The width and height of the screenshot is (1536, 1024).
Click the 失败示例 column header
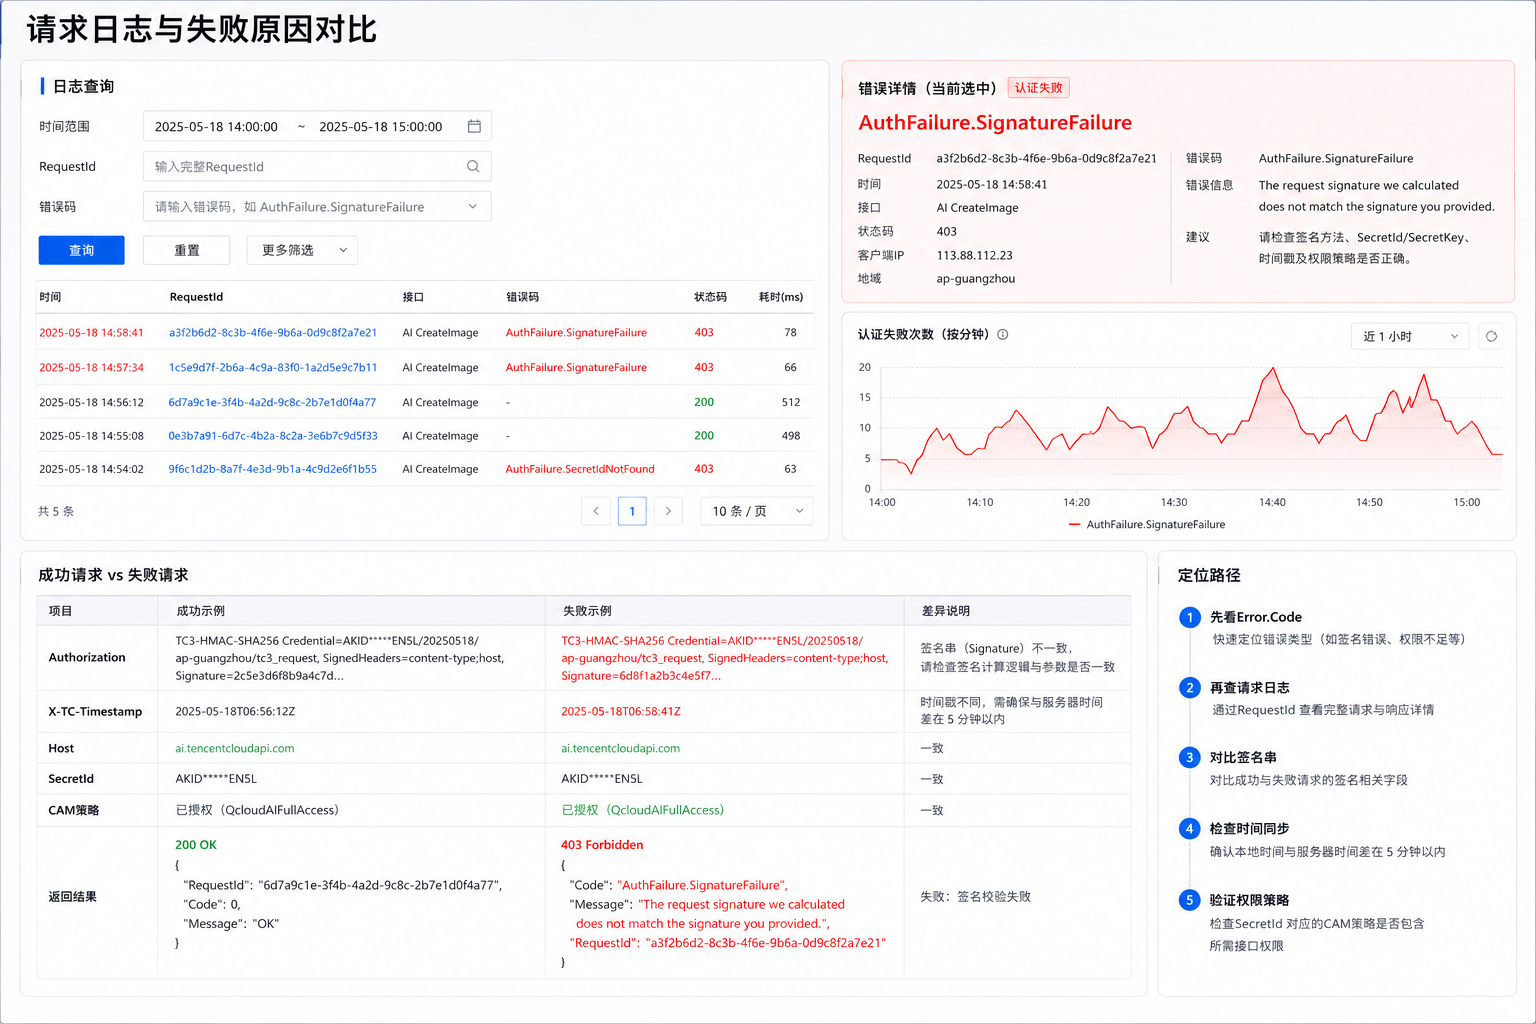click(587, 611)
